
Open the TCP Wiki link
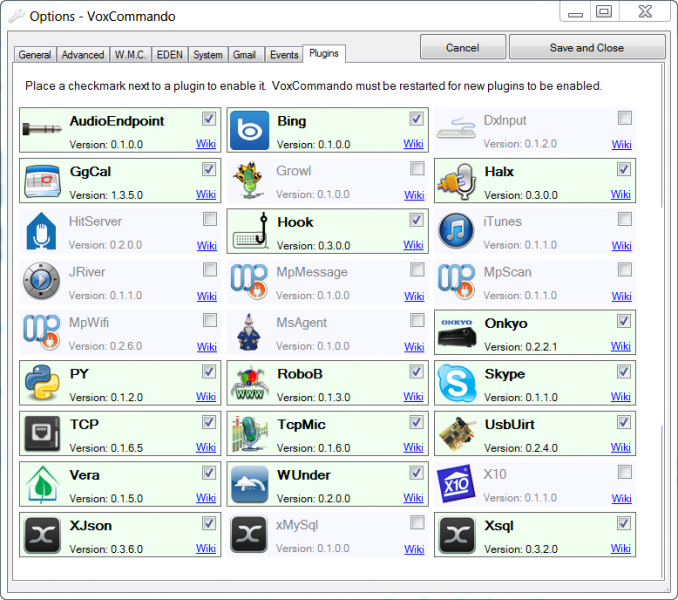click(206, 447)
